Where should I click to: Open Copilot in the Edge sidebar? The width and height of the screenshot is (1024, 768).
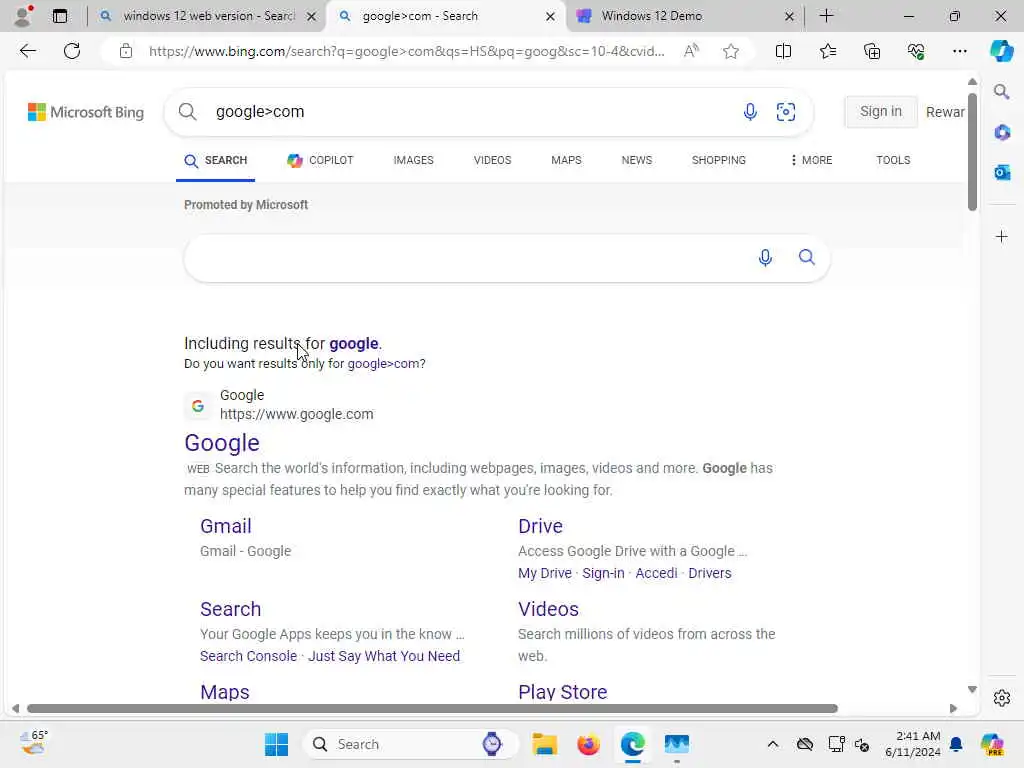coord(1001,51)
